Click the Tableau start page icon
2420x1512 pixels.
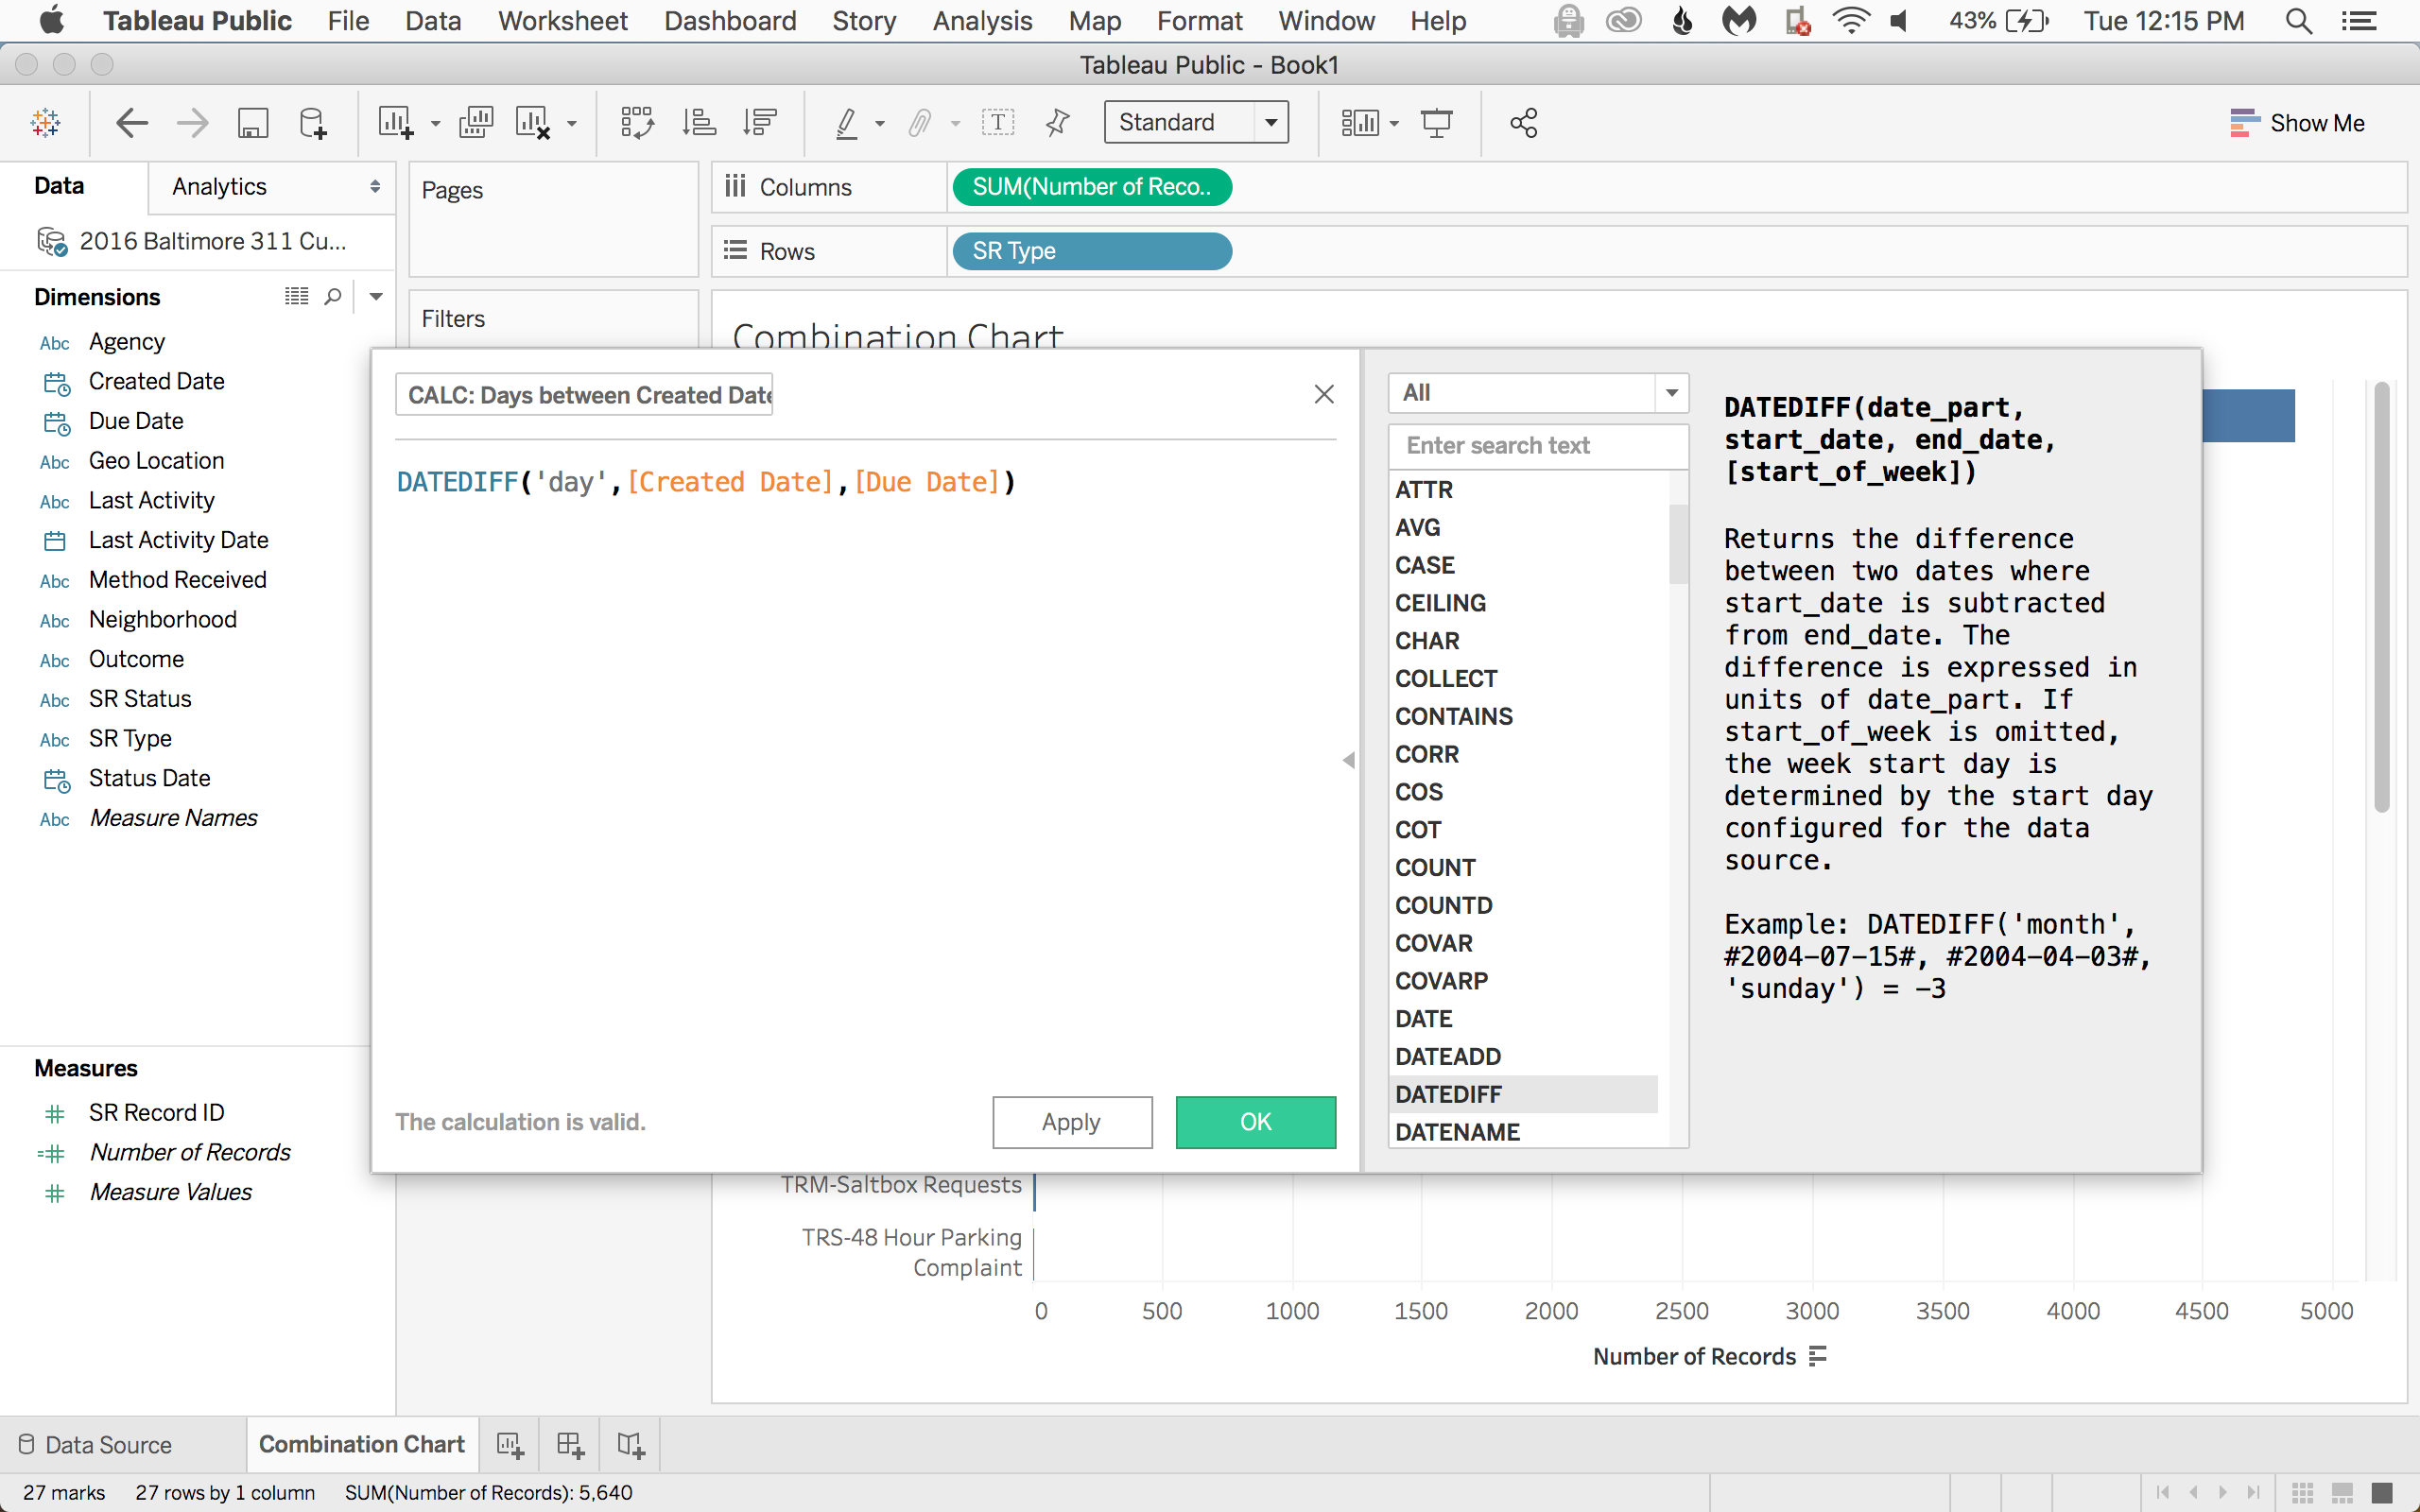[46, 123]
